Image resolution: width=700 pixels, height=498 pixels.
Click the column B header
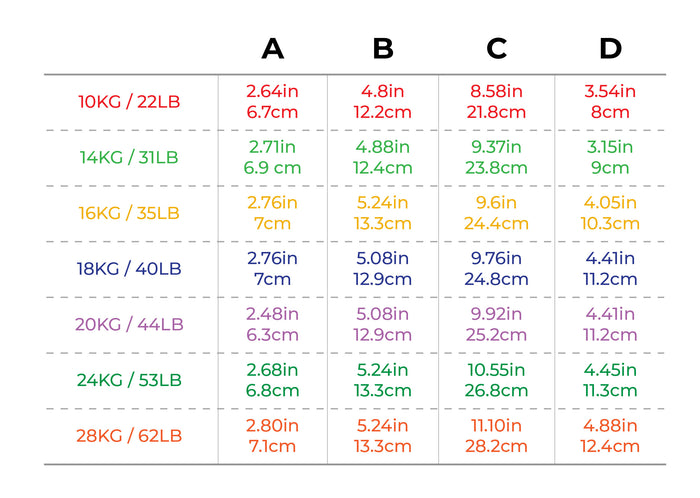383,48
